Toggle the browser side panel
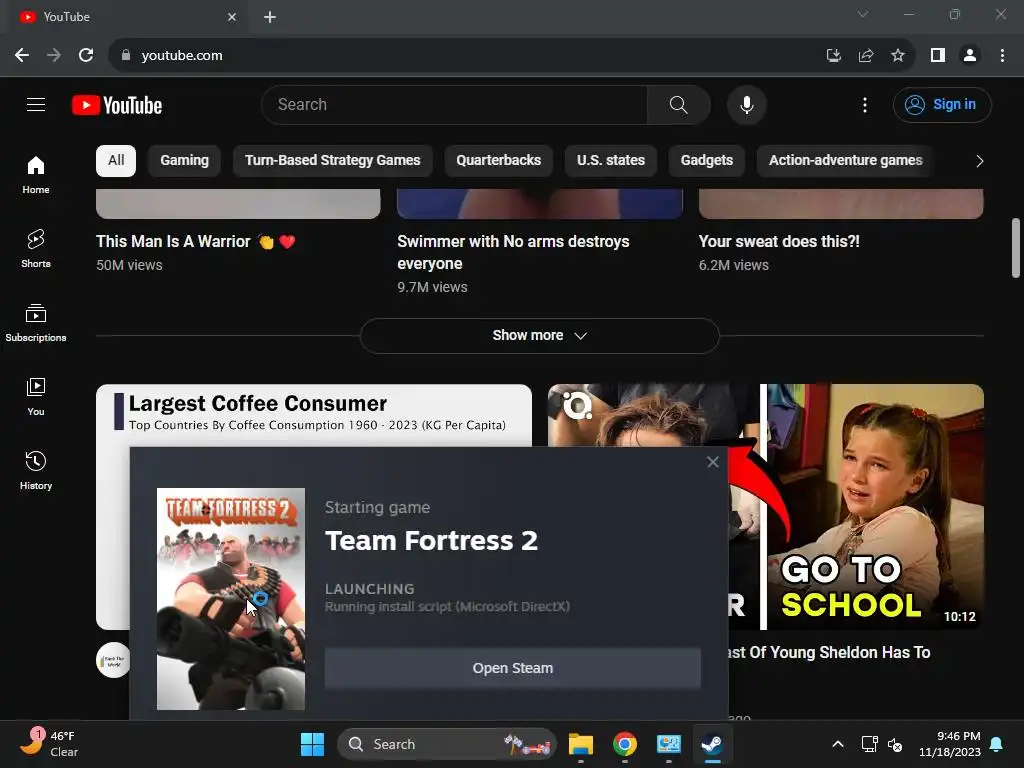 938,56
